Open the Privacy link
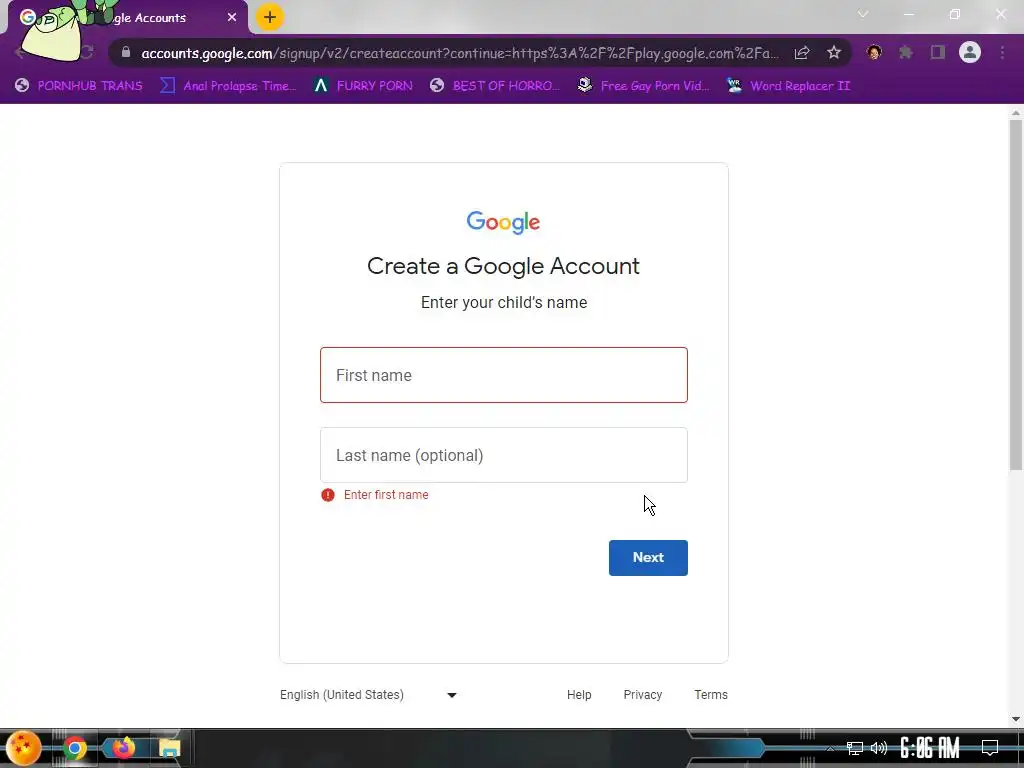Screen dimensions: 1024x768 [643, 695]
